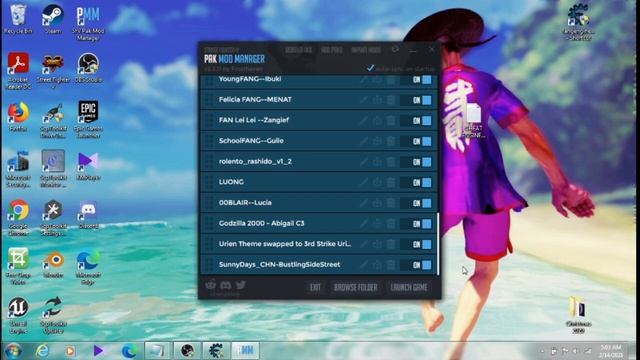Select the Firefox desktop icon
Image resolution: width=640 pixels, height=360 pixels.
tap(18, 117)
